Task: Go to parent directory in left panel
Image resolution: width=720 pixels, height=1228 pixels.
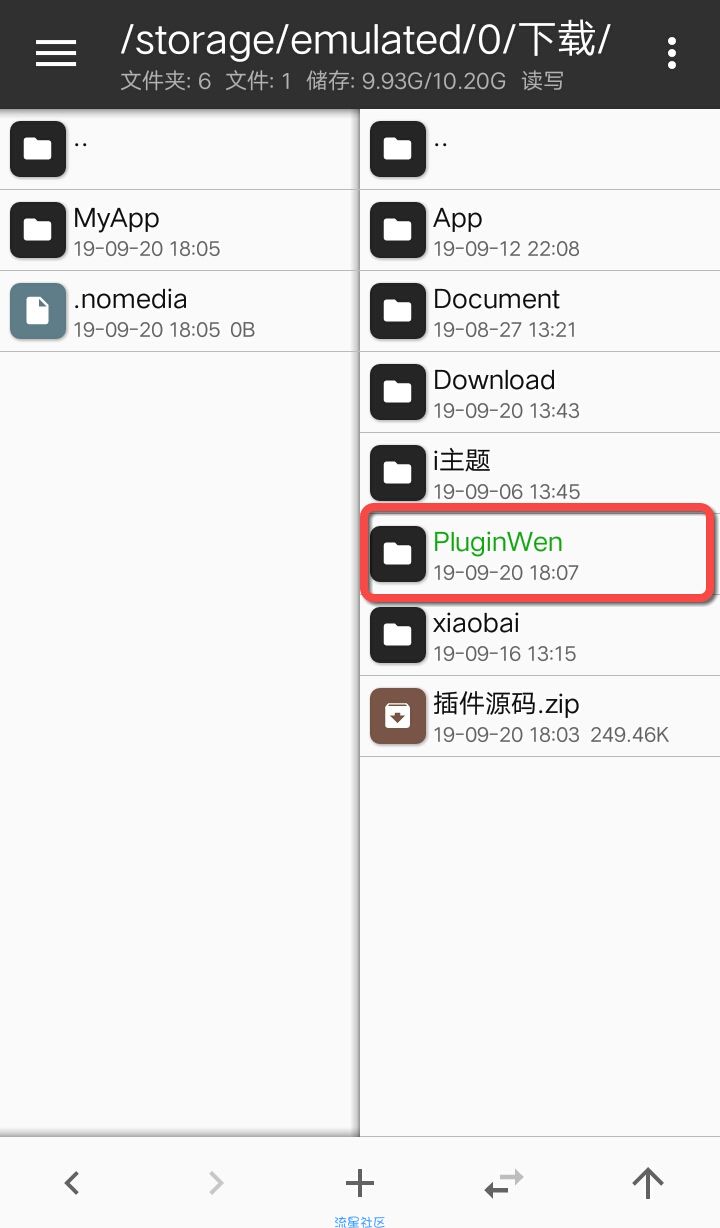Action: [180, 149]
